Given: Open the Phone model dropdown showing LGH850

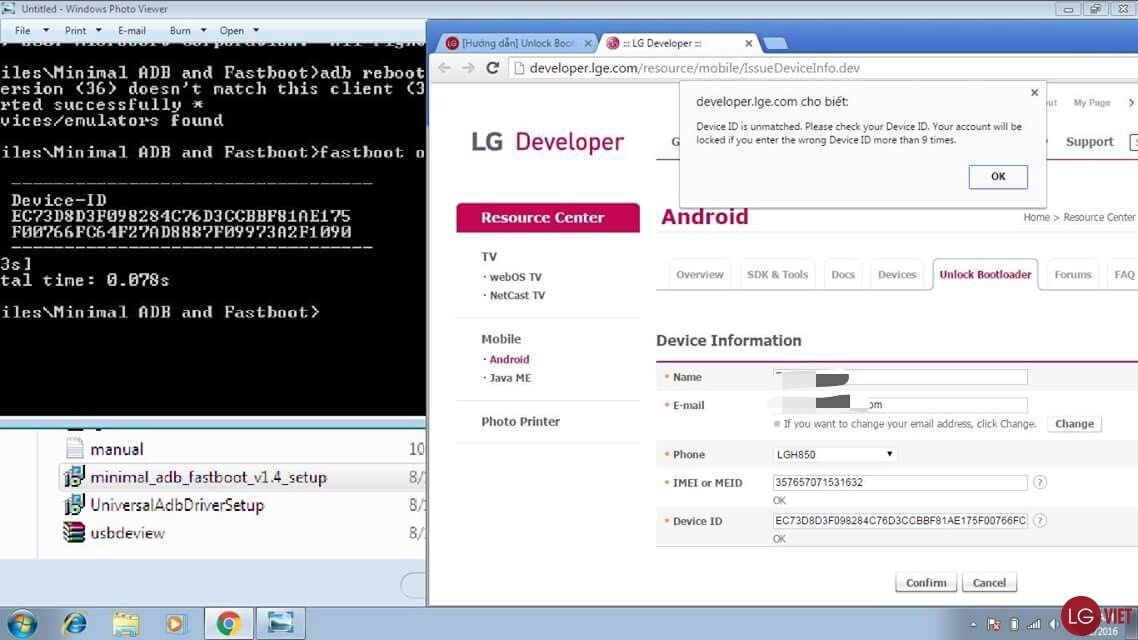Looking at the screenshot, I should point(834,455).
